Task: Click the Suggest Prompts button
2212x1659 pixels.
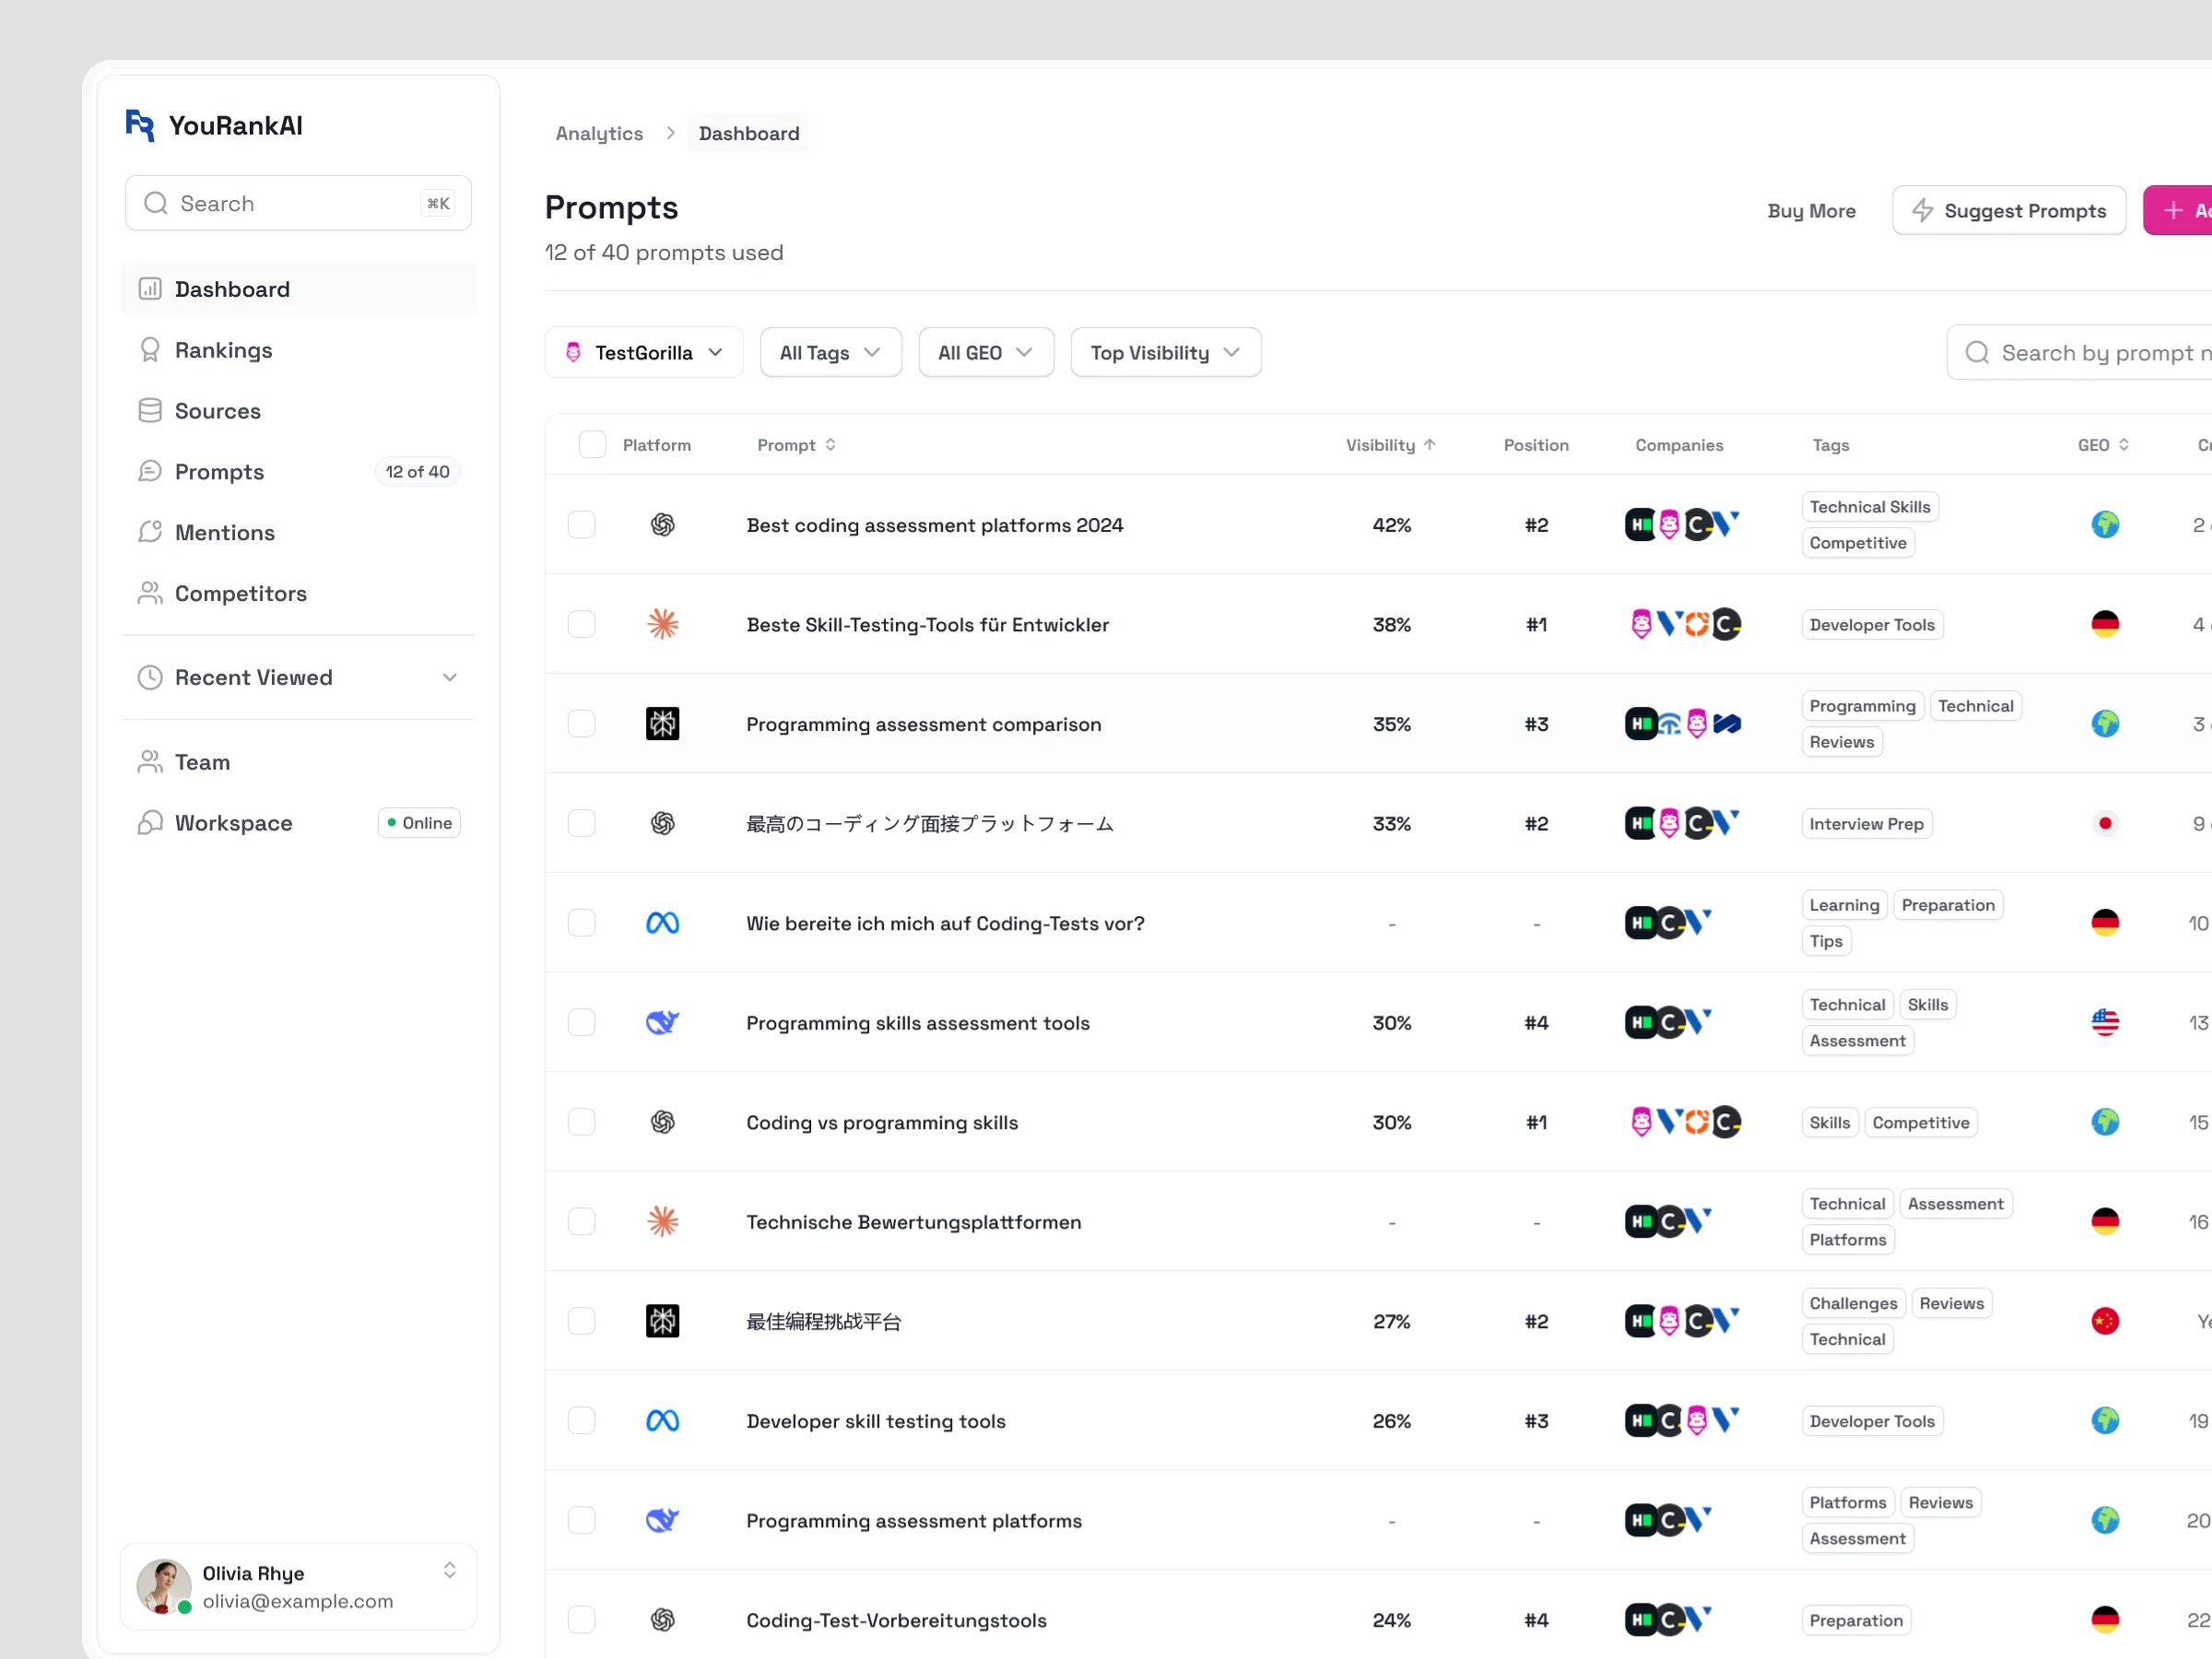Action: (x=2008, y=211)
